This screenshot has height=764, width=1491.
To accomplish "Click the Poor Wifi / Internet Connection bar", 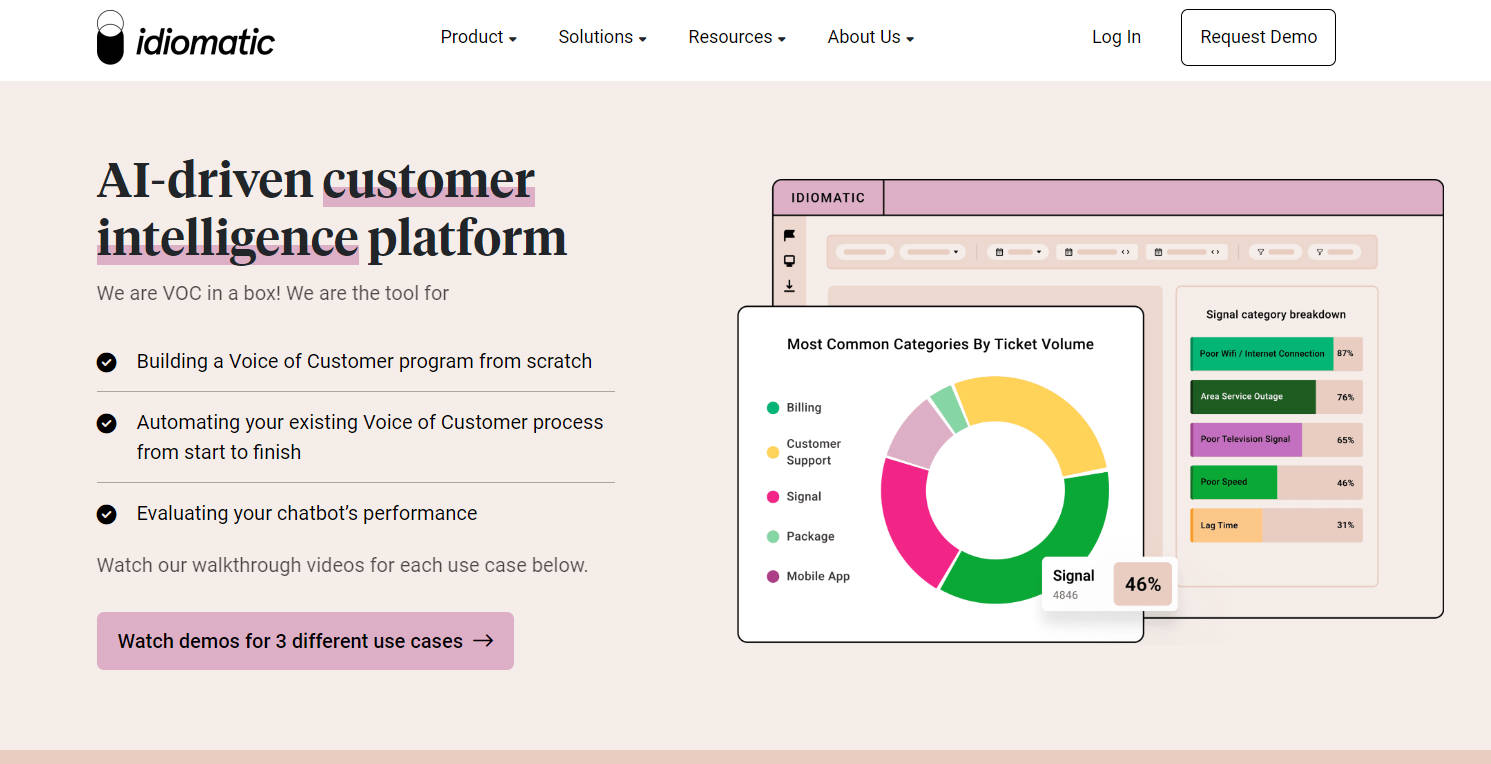I will [x=1262, y=354].
